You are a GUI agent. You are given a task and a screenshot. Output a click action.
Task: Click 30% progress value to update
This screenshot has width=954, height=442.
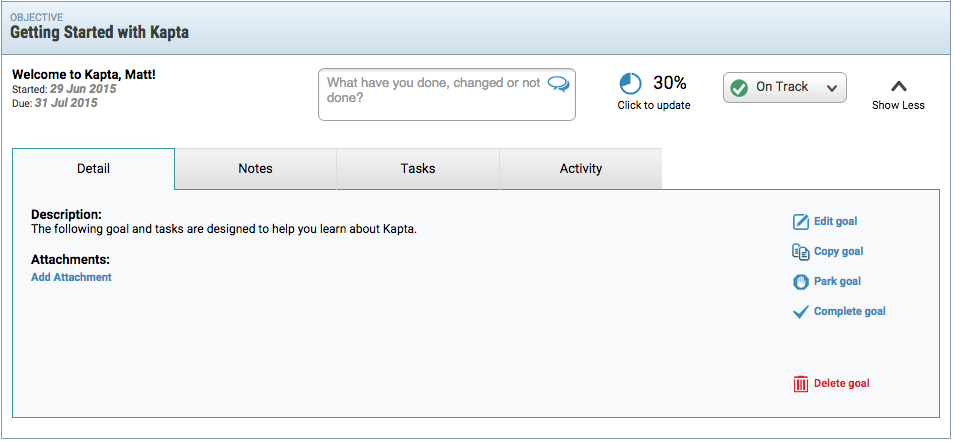pyautogui.click(x=670, y=83)
